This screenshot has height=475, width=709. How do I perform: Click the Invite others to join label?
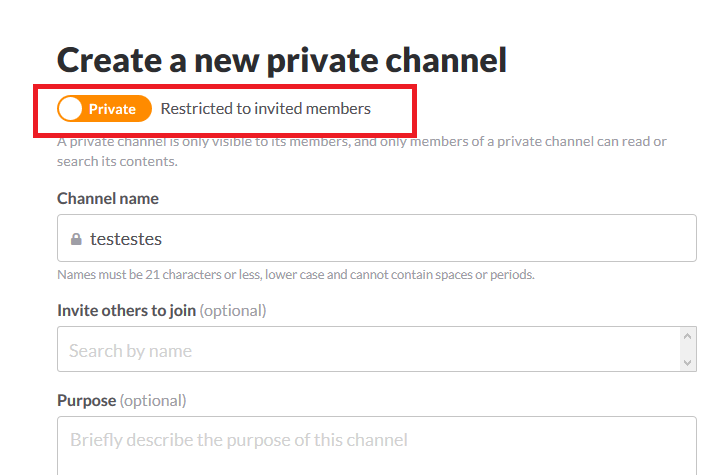pos(126,310)
